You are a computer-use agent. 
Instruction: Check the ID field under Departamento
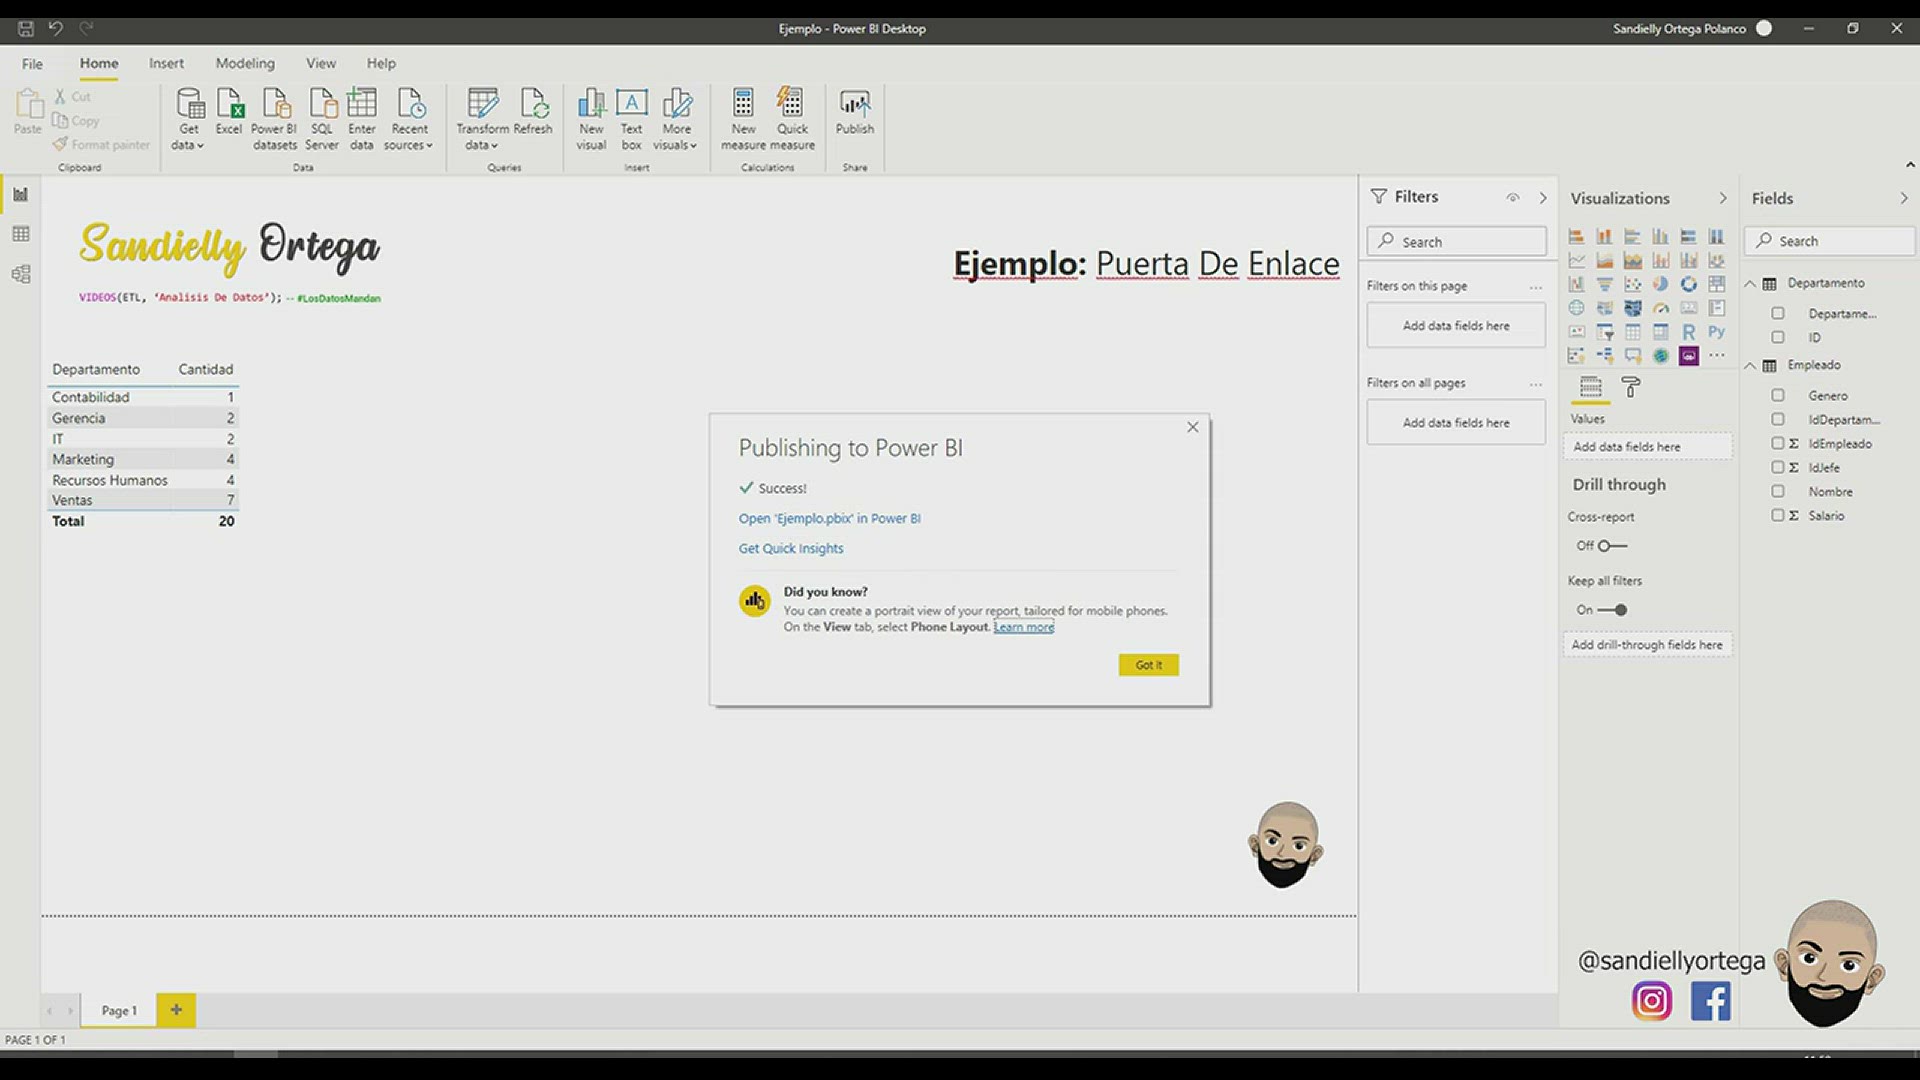pos(1777,338)
